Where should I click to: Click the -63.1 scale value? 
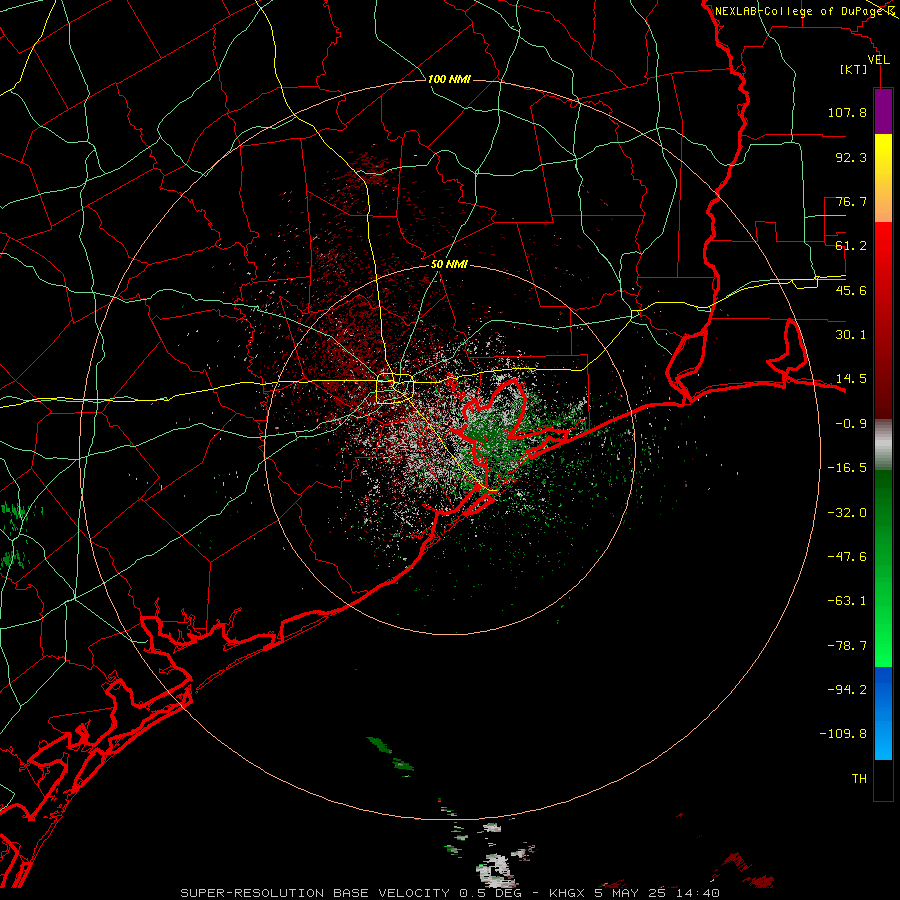click(x=847, y=601)
